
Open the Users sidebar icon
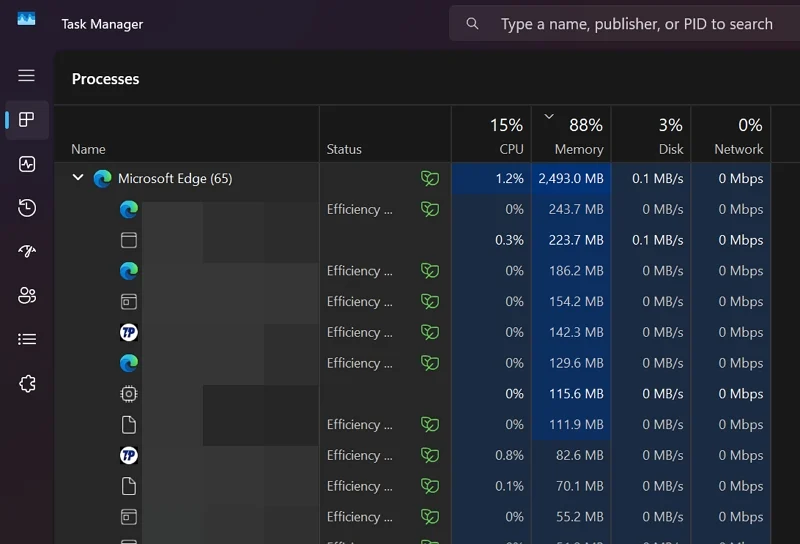27,295
